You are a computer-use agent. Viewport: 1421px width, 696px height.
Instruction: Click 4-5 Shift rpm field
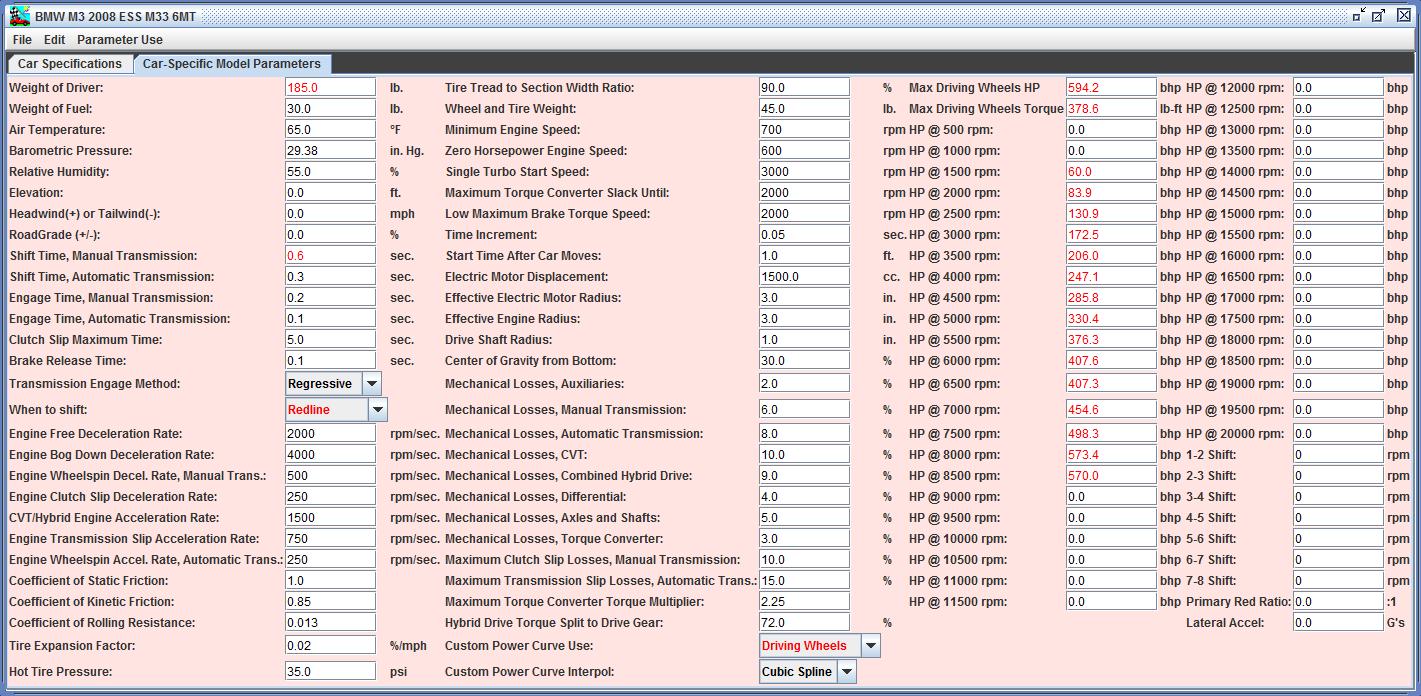(x=1338, y=518)
